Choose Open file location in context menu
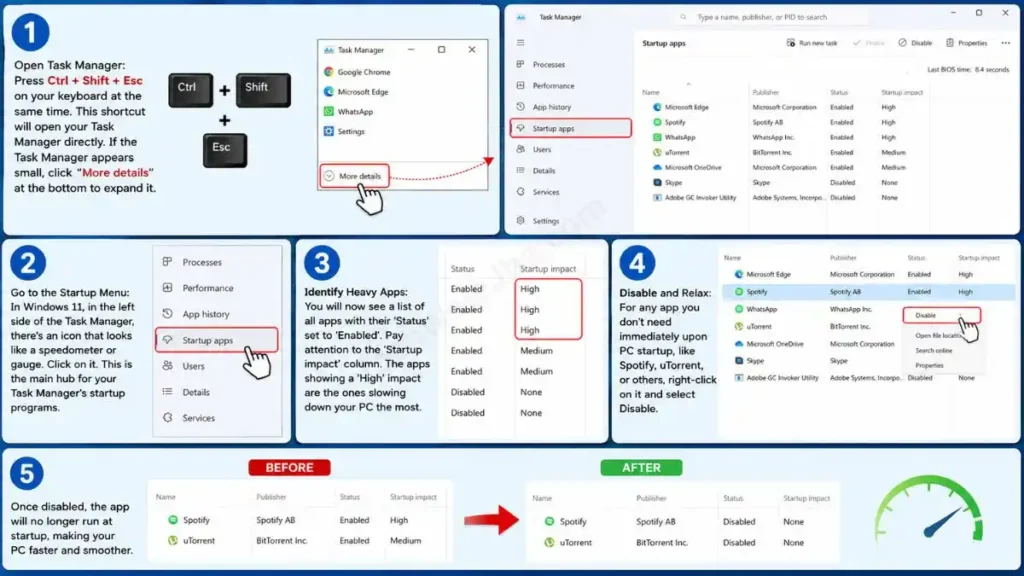The height and width of the screenshot is (576, 1024). click(x=938, y=336)
